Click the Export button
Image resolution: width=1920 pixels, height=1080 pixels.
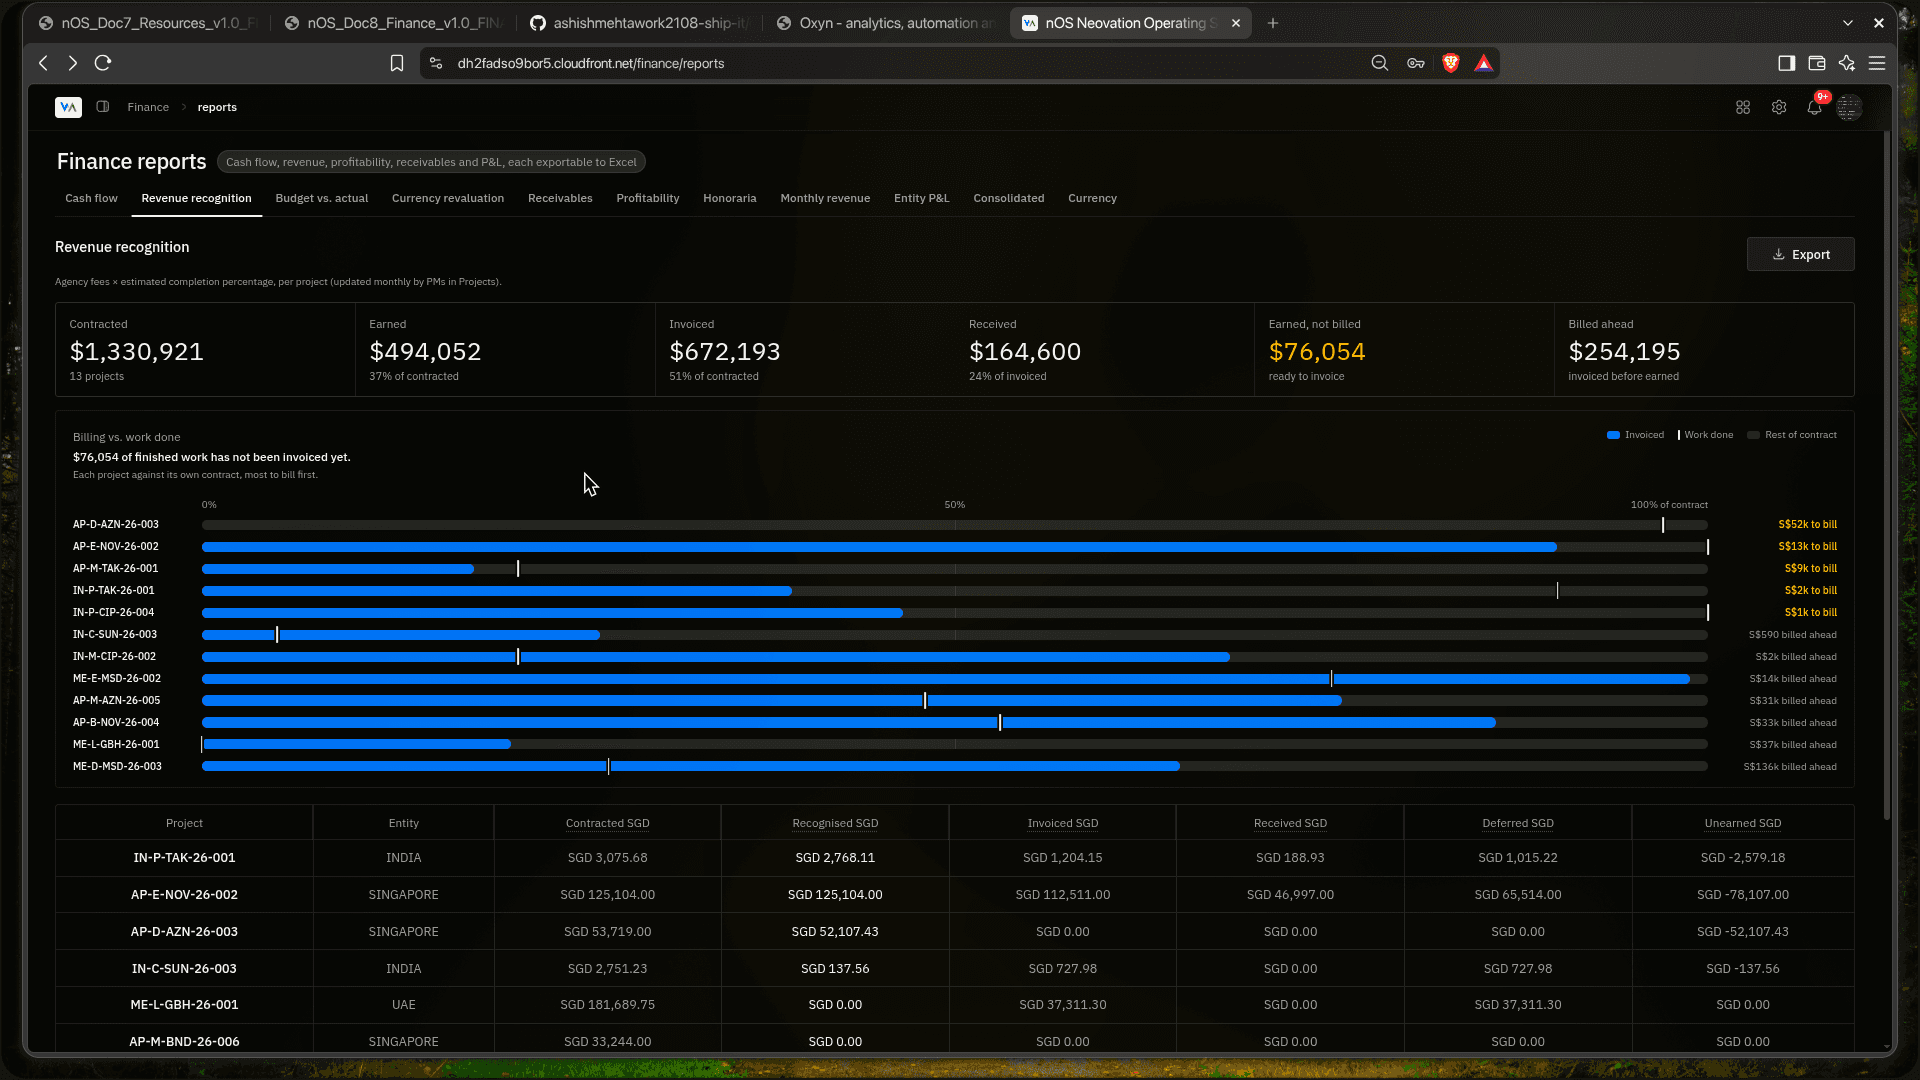click(1800, 254)
